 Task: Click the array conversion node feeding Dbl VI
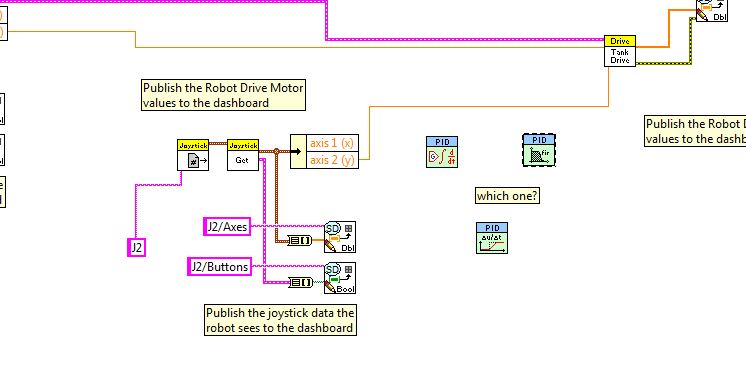click(x=300, y=241)
